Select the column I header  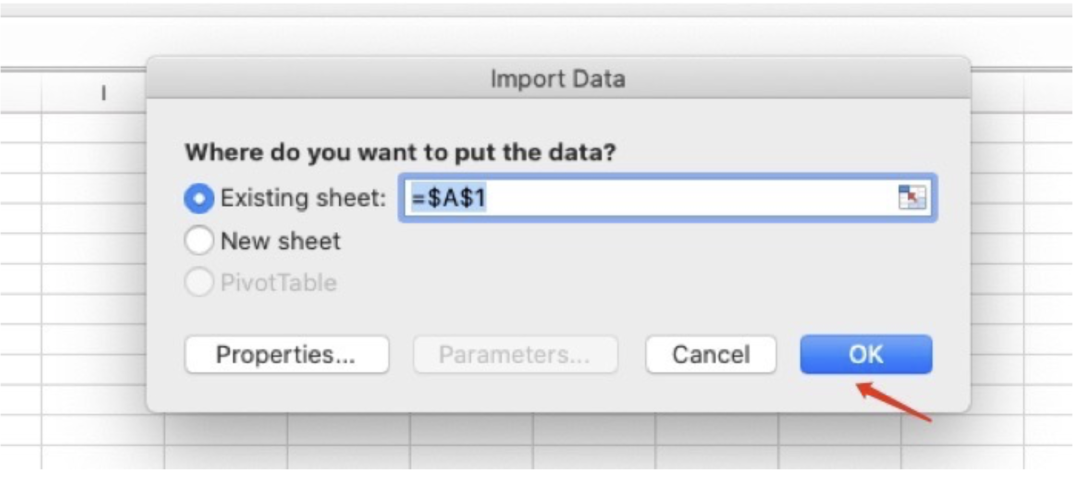pyautogui.click(x=102, y=93)
